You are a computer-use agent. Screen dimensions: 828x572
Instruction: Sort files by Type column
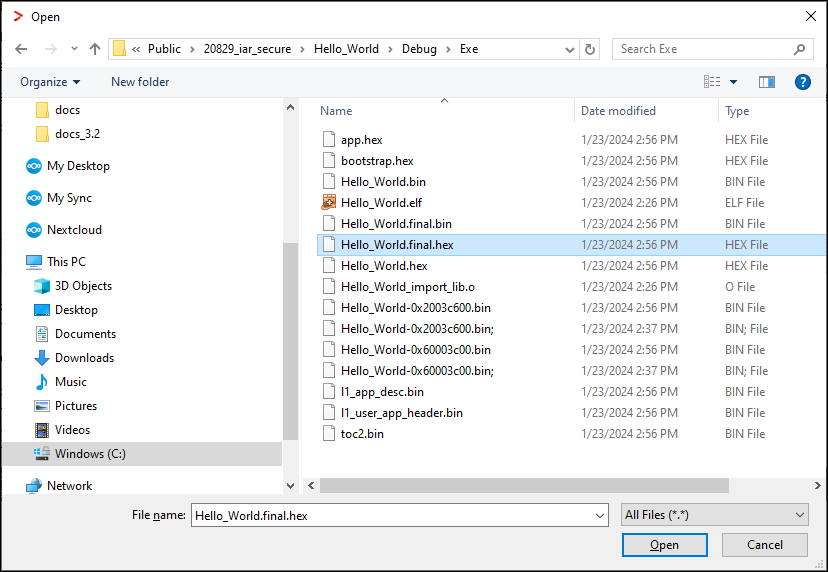[x=737, y=111]
